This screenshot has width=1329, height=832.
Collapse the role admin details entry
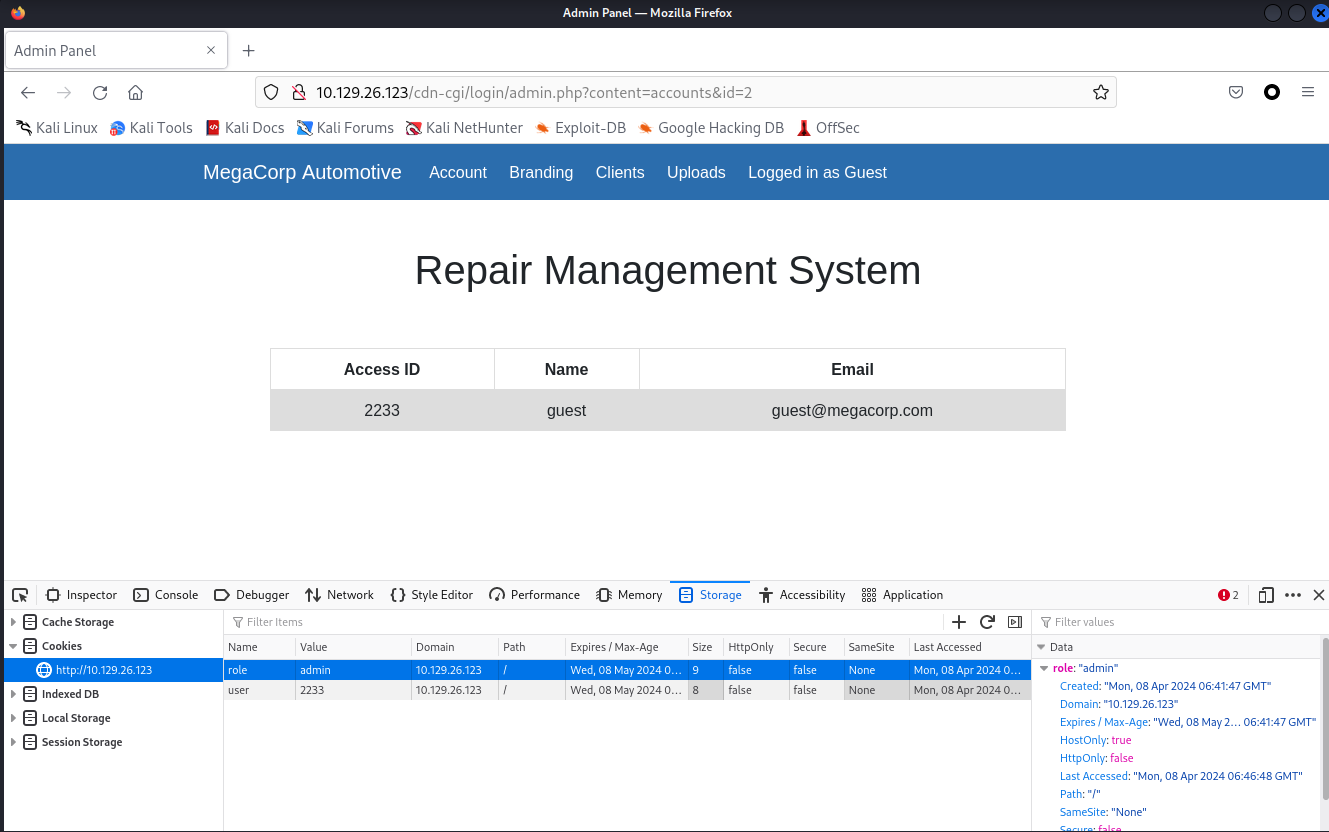tap(1044, 668)
